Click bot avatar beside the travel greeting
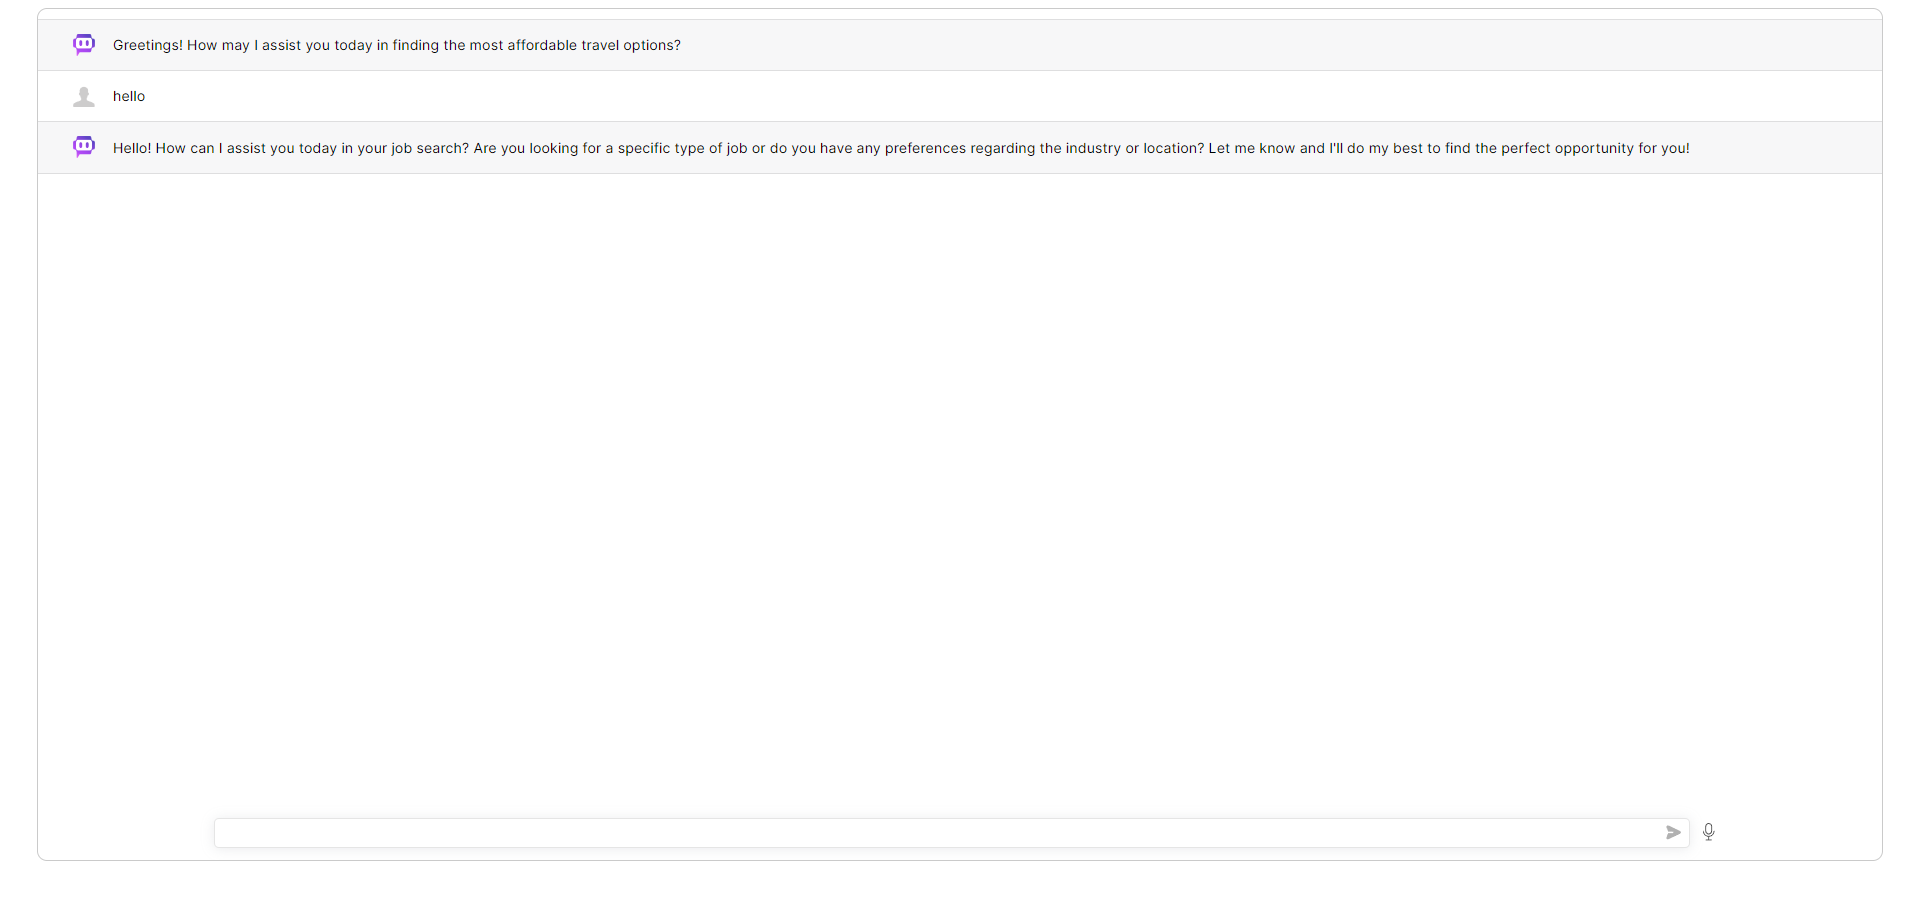Image resolution: width=1920 pixels, height=911 pixels. click(x=84, y=45)
